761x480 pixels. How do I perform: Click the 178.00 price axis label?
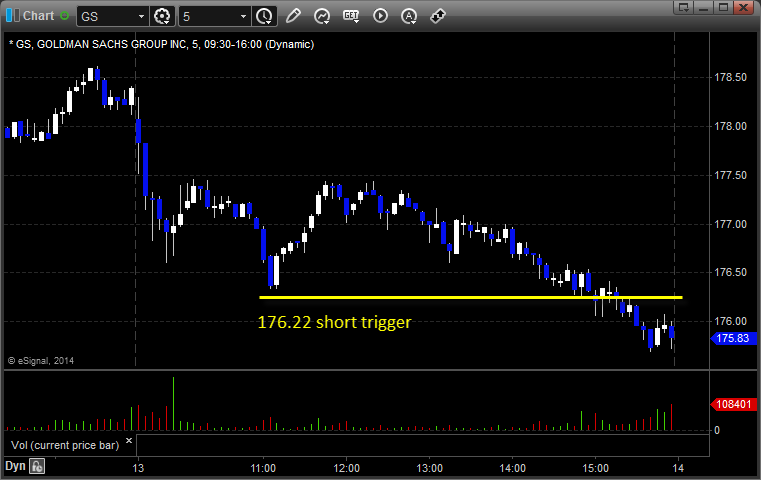(730, 126)
